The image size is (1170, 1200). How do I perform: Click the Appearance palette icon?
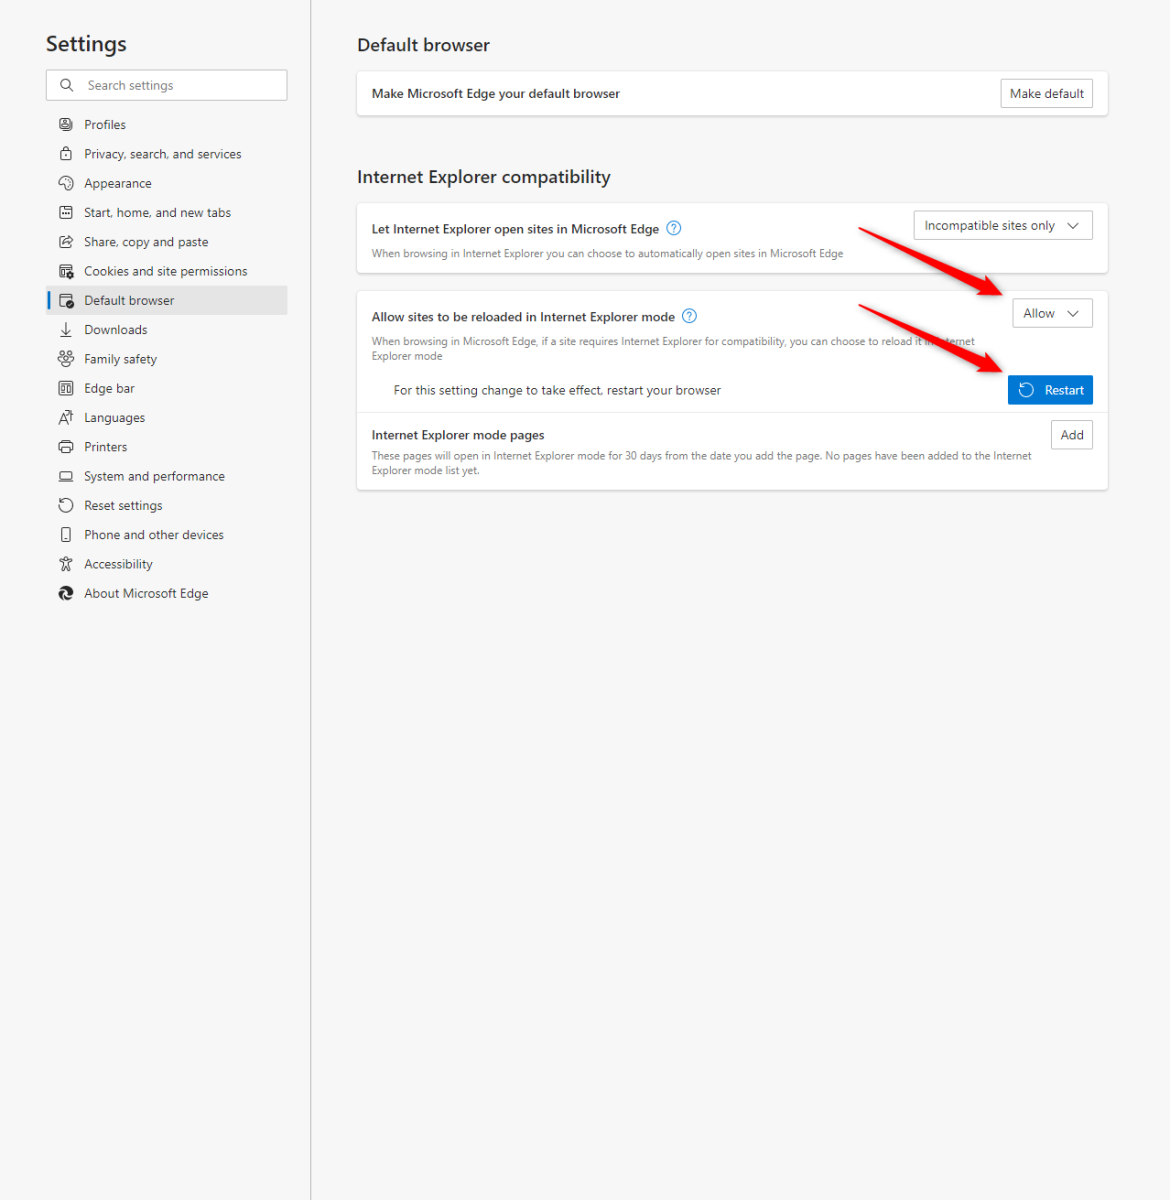pyautogui.click(x=66, y=183)
